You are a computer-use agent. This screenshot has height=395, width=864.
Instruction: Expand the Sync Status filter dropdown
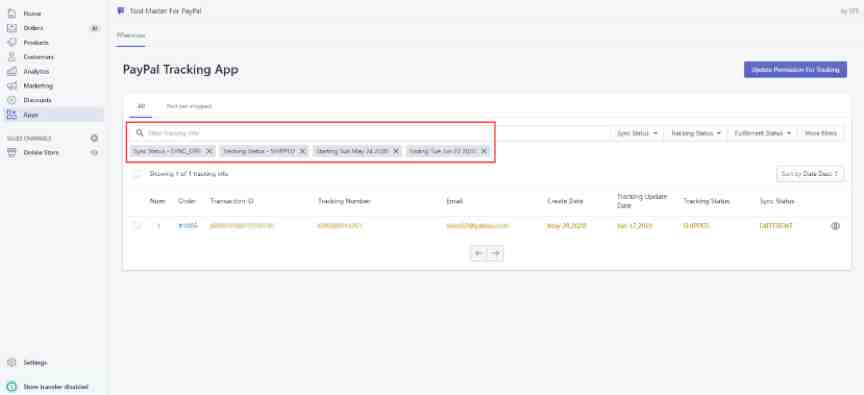coord(637,133)
